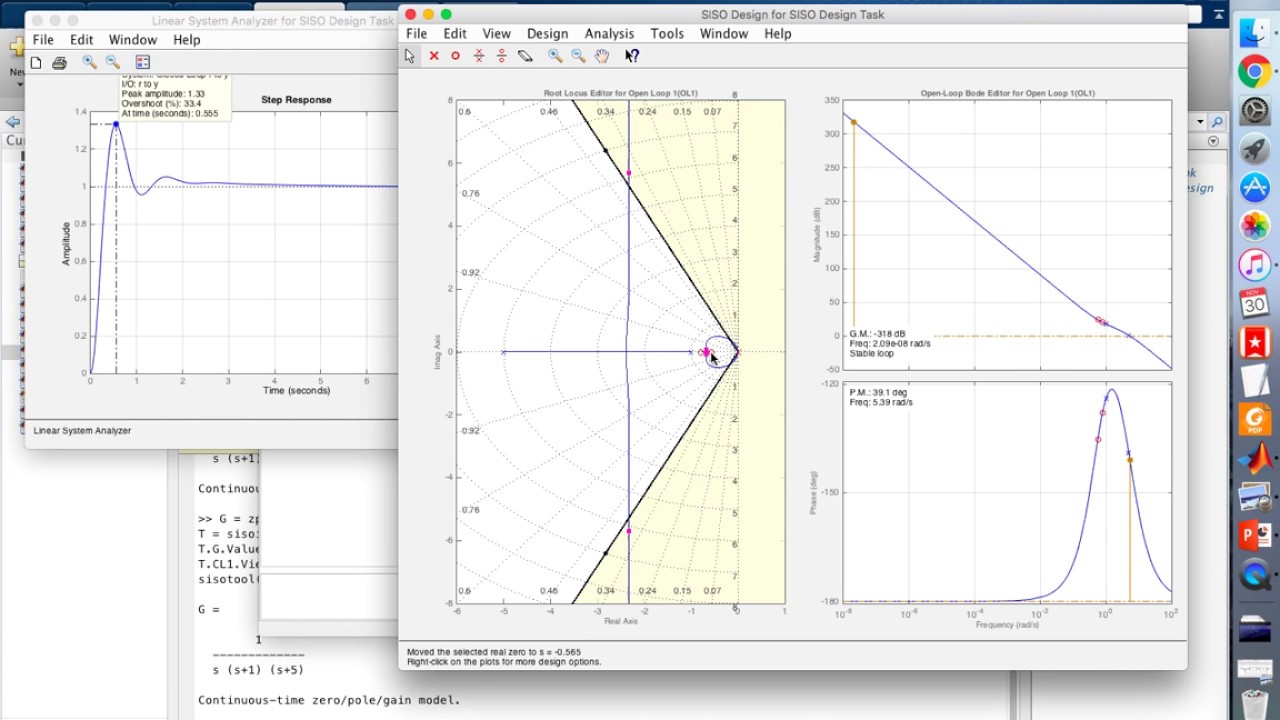The image size is (1280, 720).
Task: Select the pan hand tool
Action: pos(602,56)
